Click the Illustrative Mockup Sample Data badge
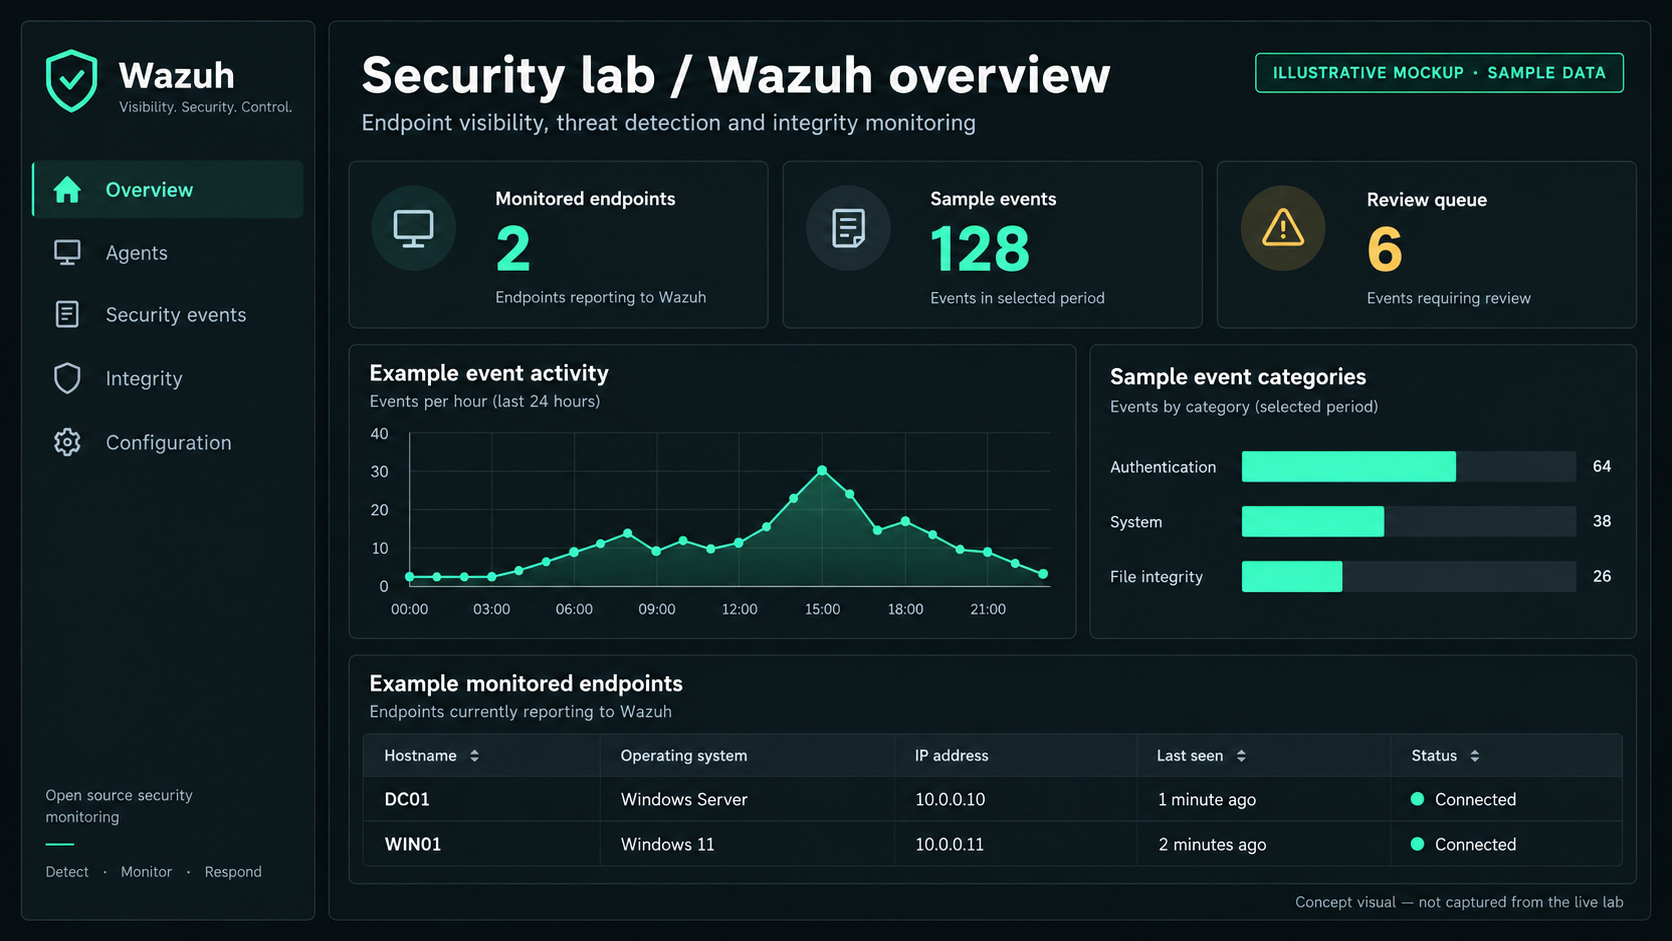1672x941 pixels. tap(1439, 73)
